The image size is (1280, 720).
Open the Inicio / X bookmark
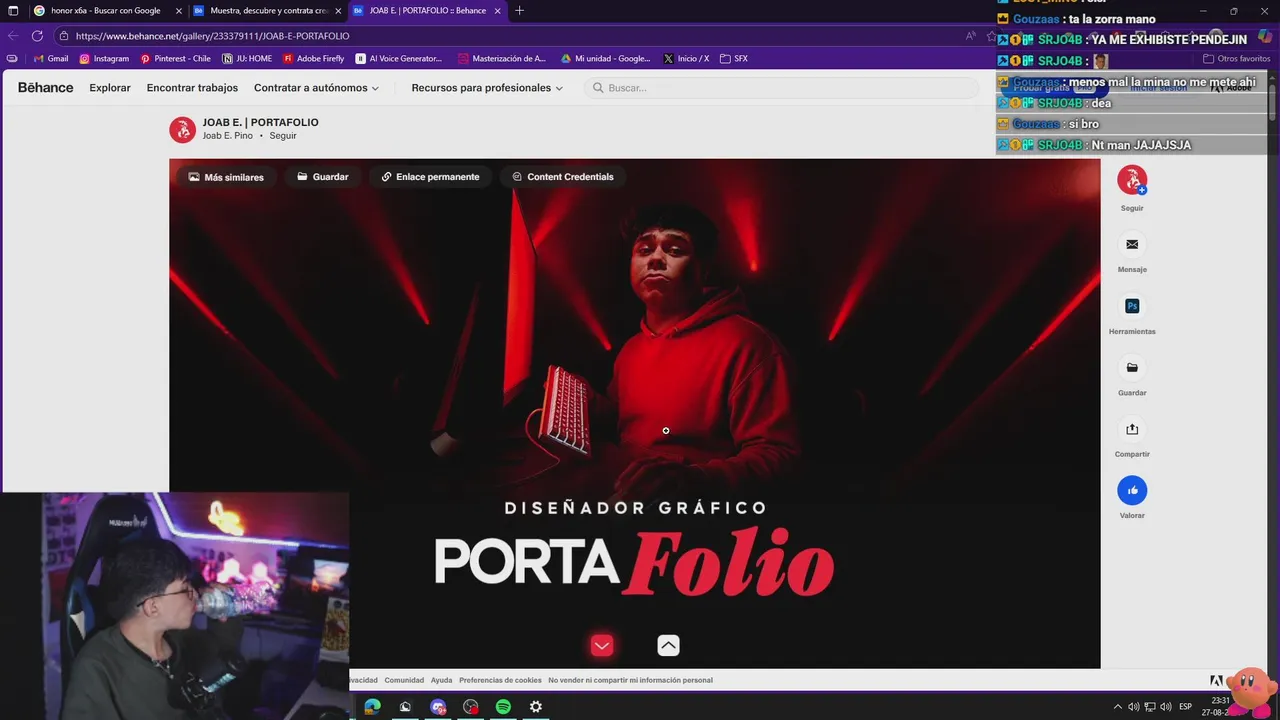coord(686,59)
